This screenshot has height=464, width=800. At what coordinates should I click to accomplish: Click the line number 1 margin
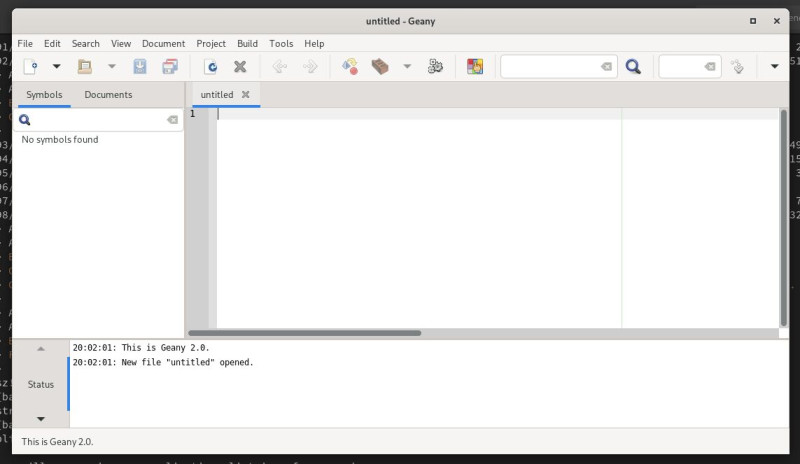click(x=192, y=114)
